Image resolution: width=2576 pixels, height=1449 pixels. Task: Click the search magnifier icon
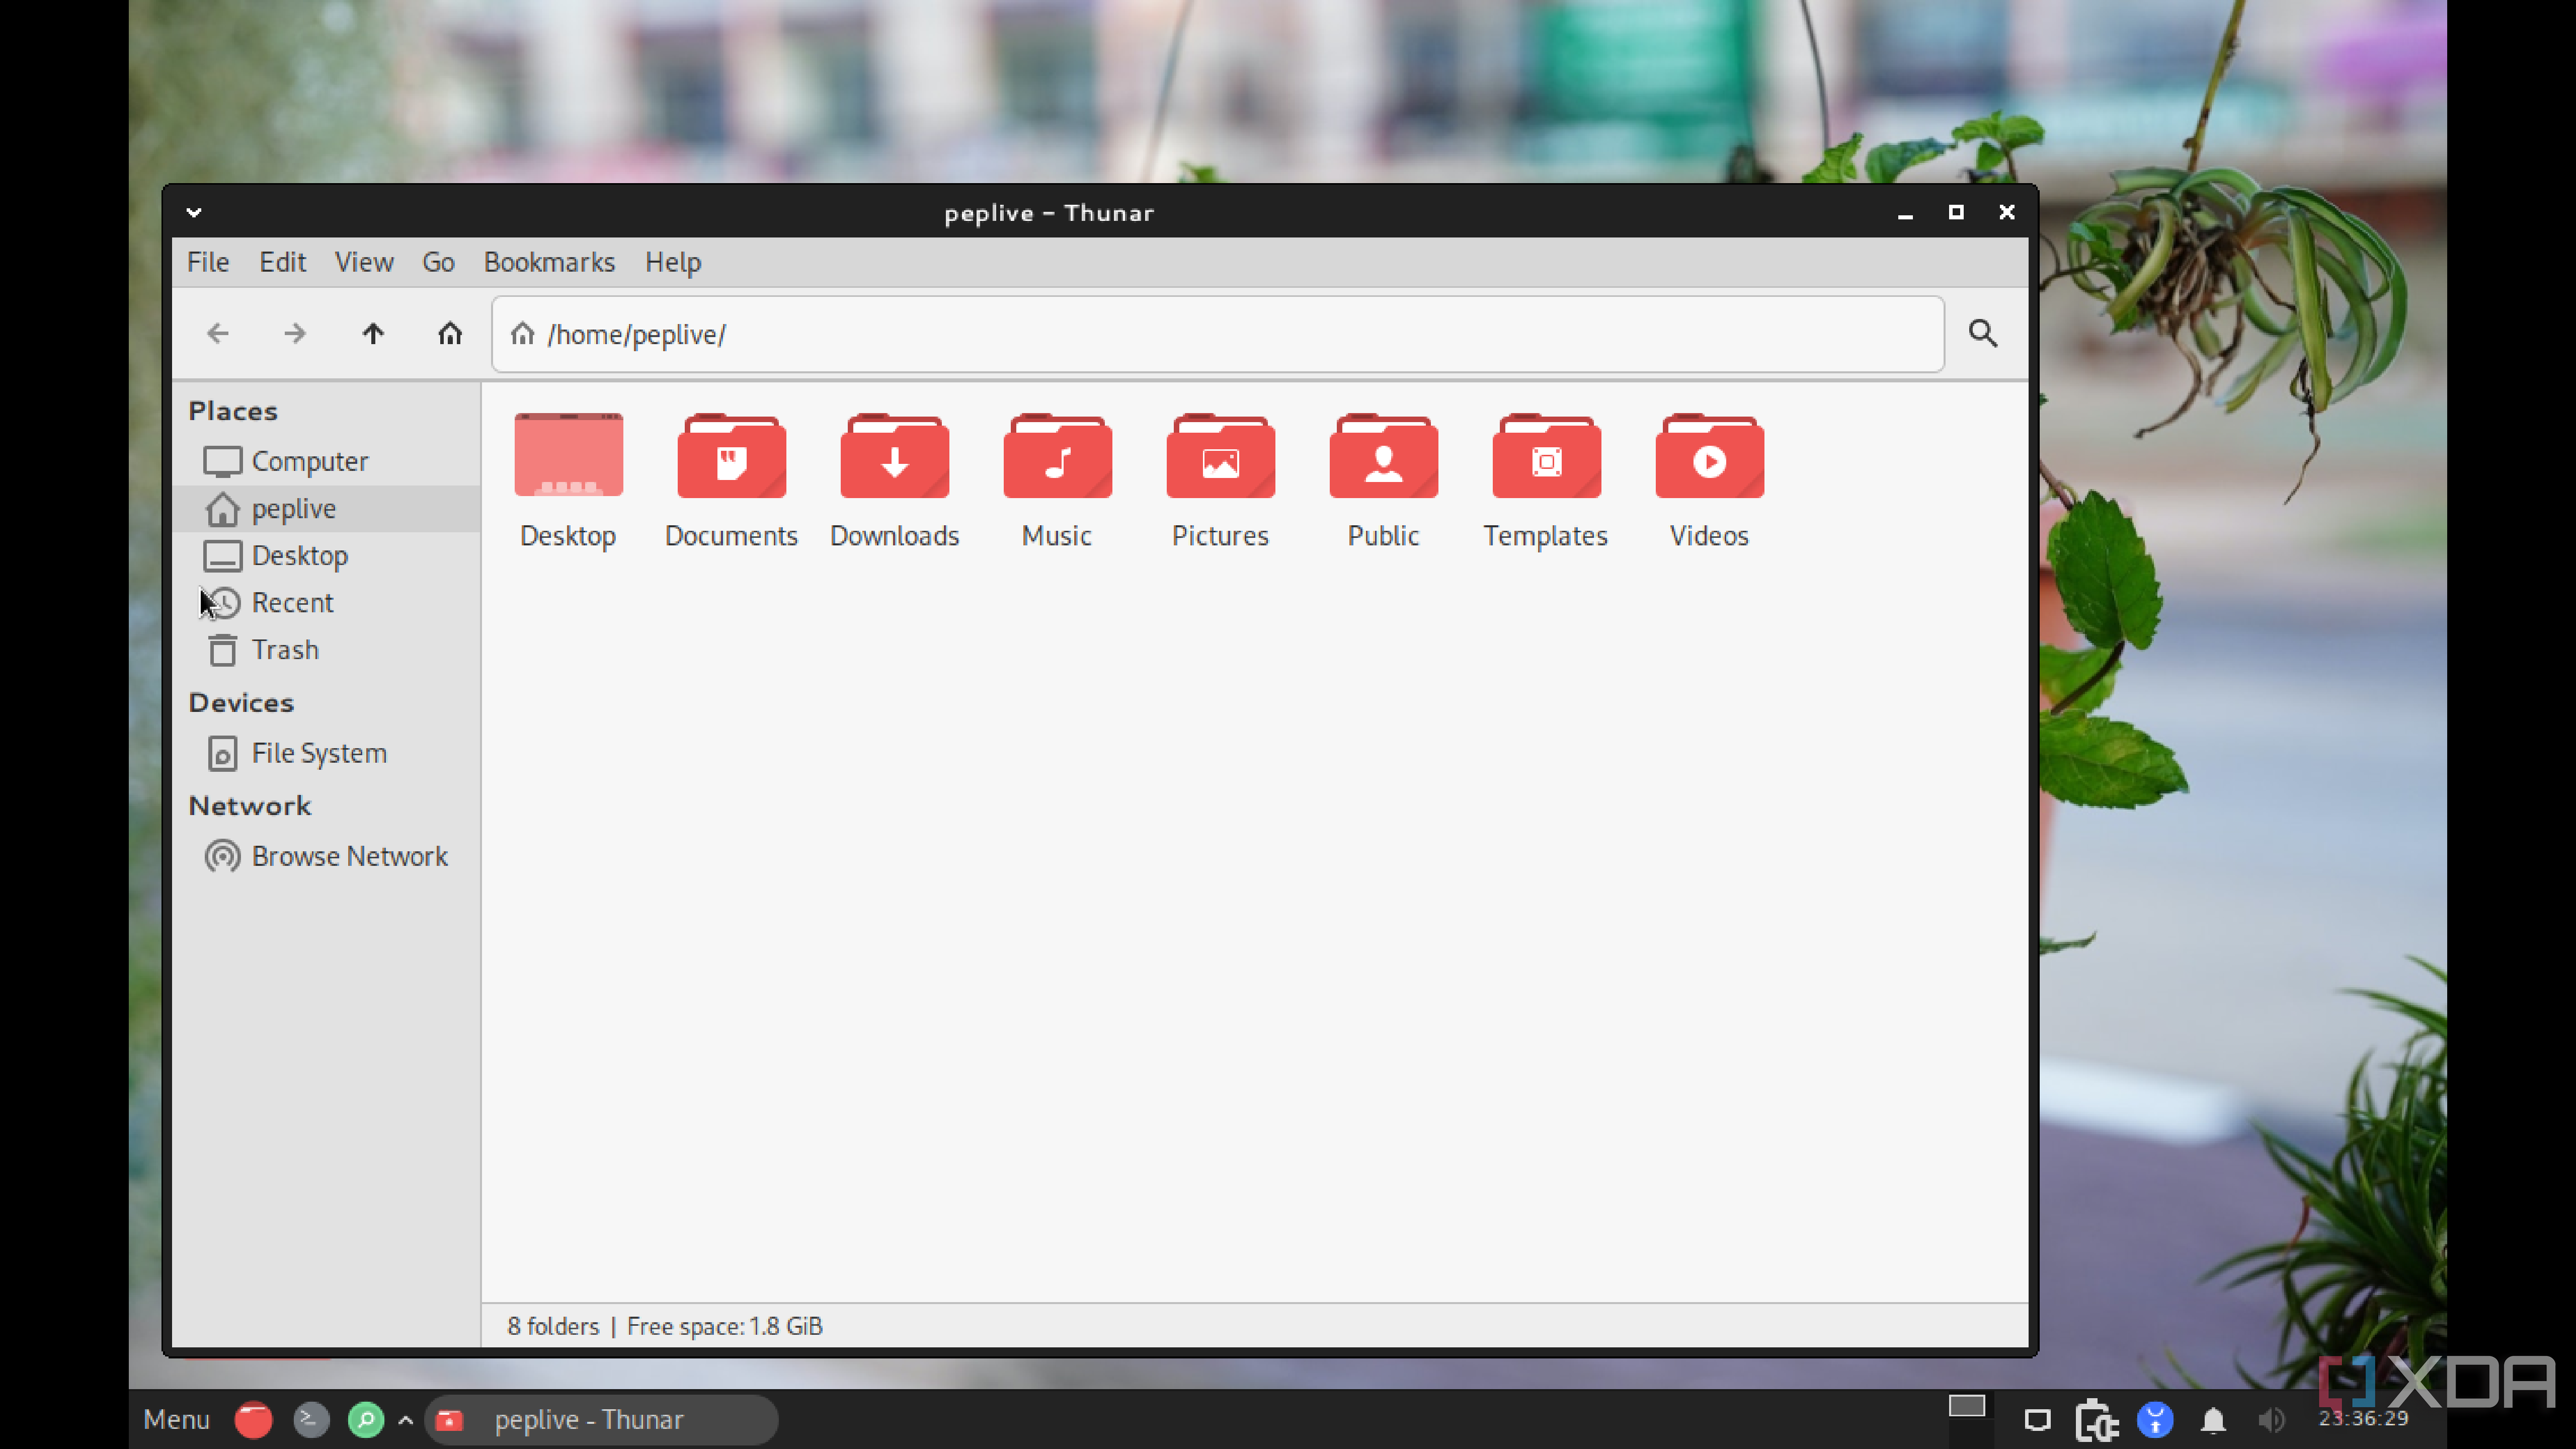pyautogui.click(x=1983, y=333)
